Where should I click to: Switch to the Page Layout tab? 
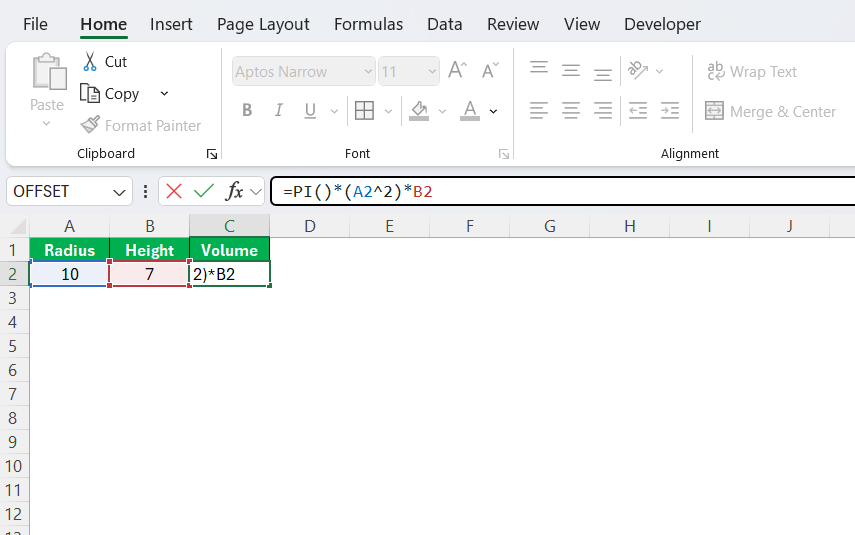point(263,24)
